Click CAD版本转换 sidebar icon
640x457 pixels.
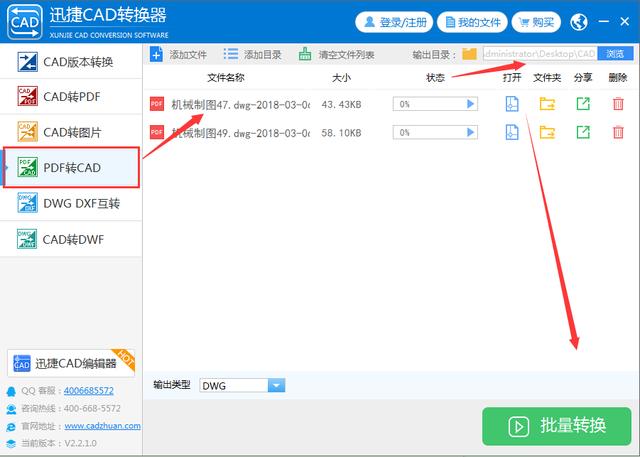(27, 62)
